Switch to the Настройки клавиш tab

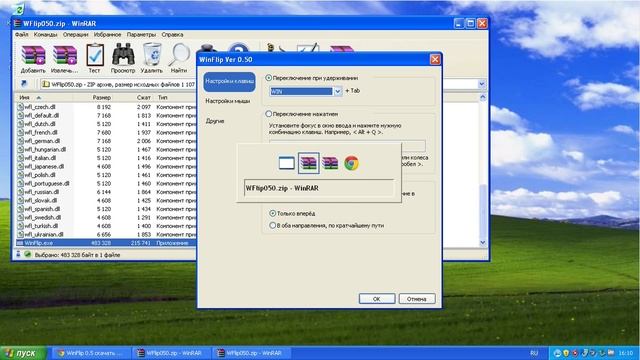(229, 81)
